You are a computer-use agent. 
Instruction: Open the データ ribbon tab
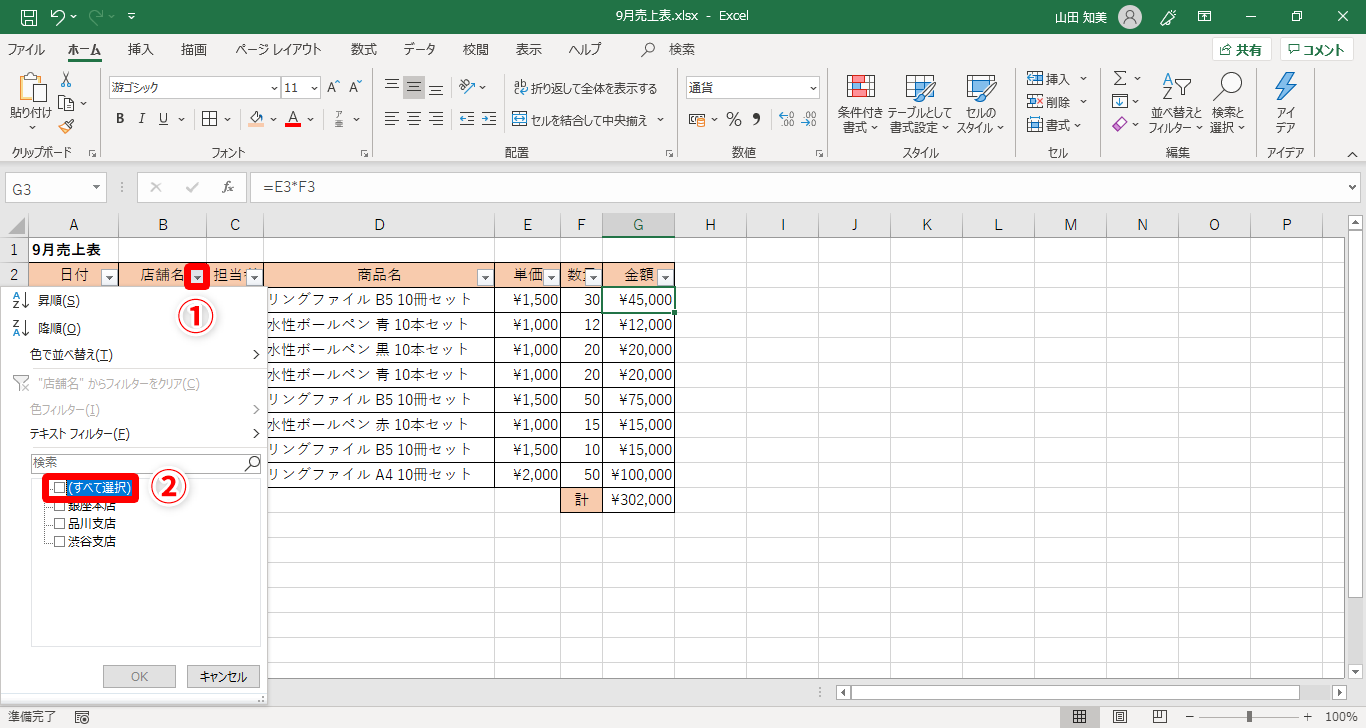pyautogui.click(x=420, y=49)
